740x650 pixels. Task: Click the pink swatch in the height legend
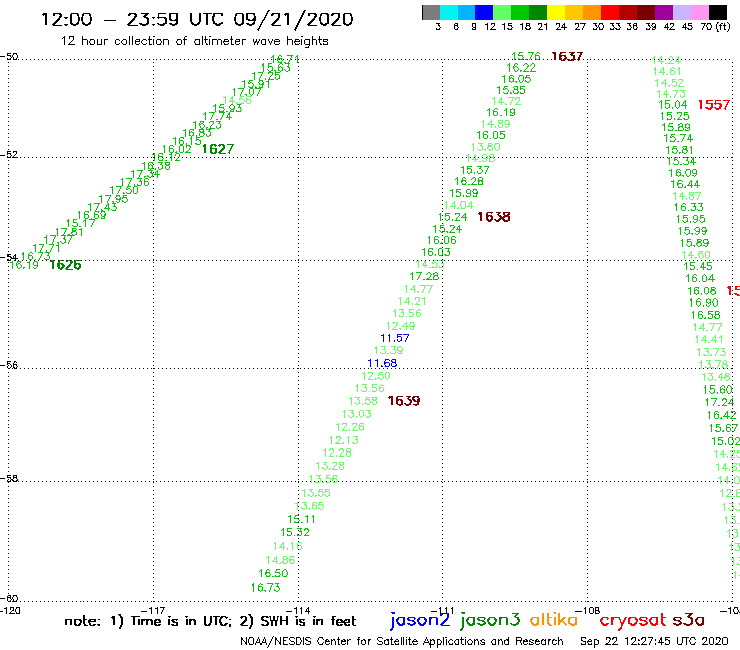[700, 12]
